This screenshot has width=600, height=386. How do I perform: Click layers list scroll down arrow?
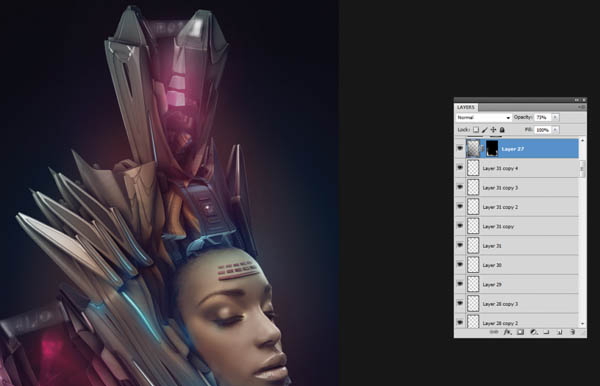582,324
